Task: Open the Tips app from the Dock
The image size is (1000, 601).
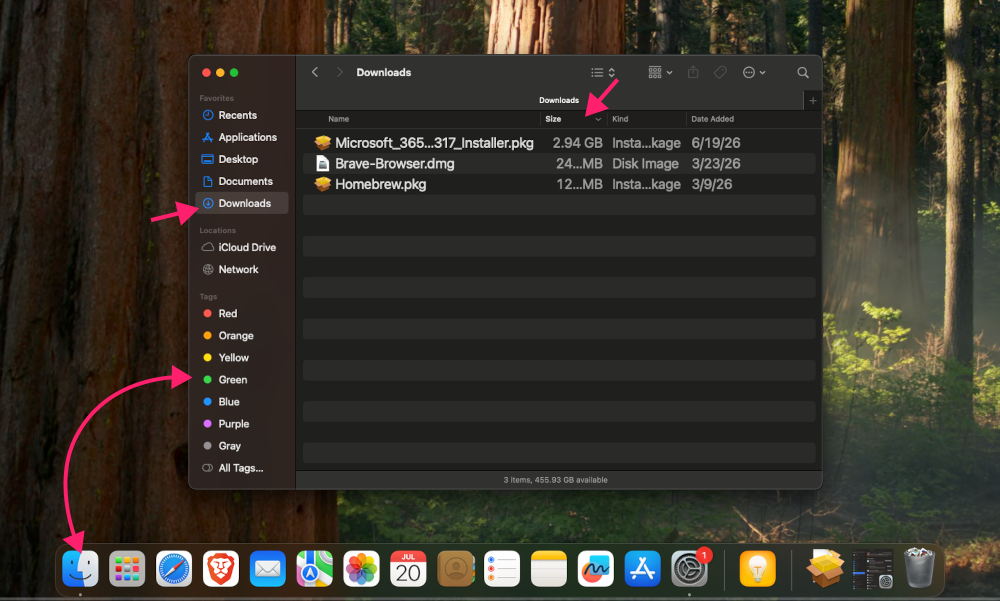Action: tap(758, 568)
